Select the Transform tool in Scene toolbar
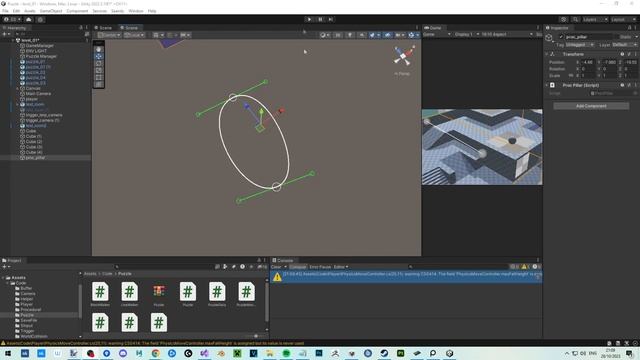Screen dimensions: 640x360 [99, 84]
